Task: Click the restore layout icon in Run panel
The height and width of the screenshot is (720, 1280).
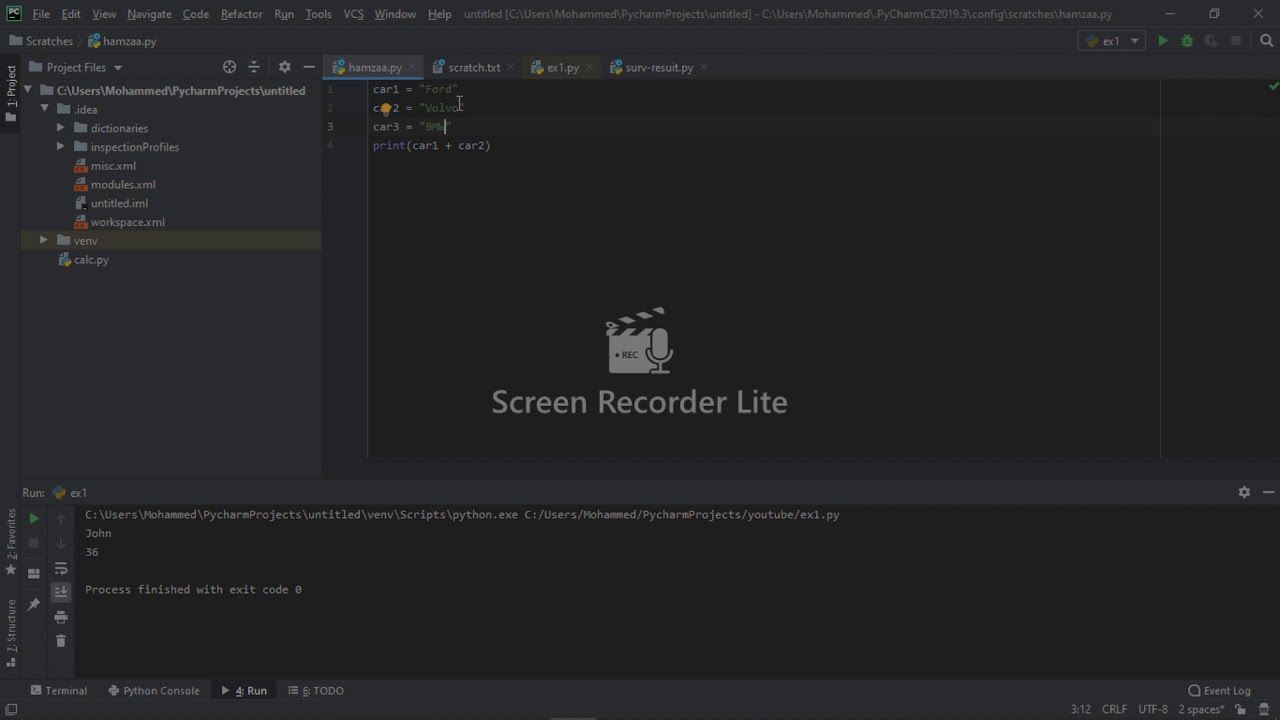Action: (33, 573)
